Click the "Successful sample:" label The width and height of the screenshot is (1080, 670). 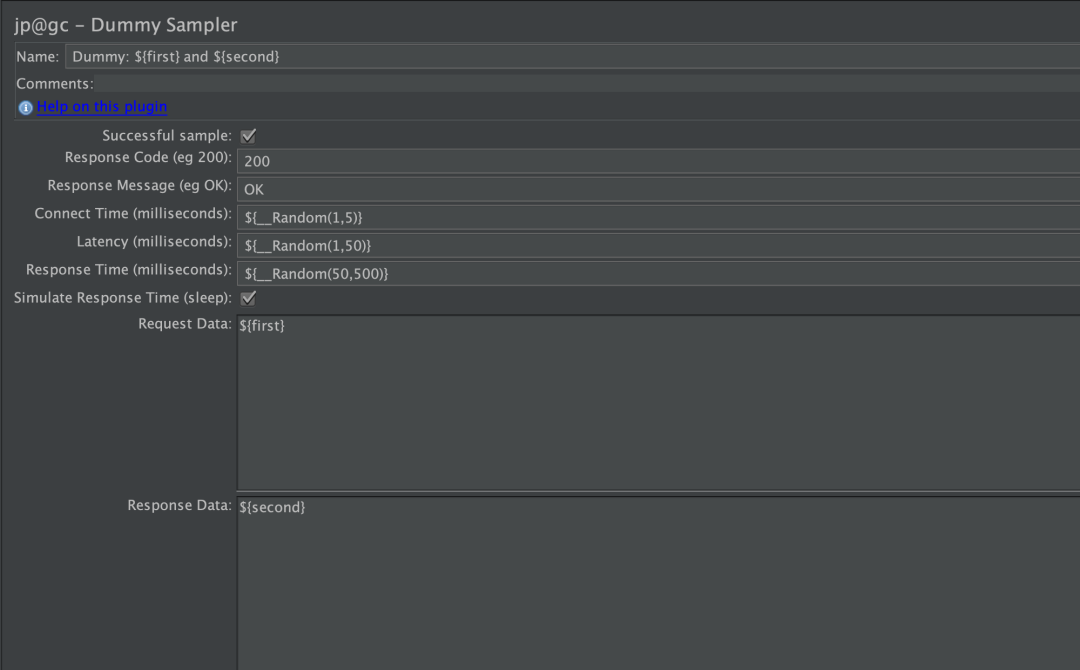coord(167,136)
